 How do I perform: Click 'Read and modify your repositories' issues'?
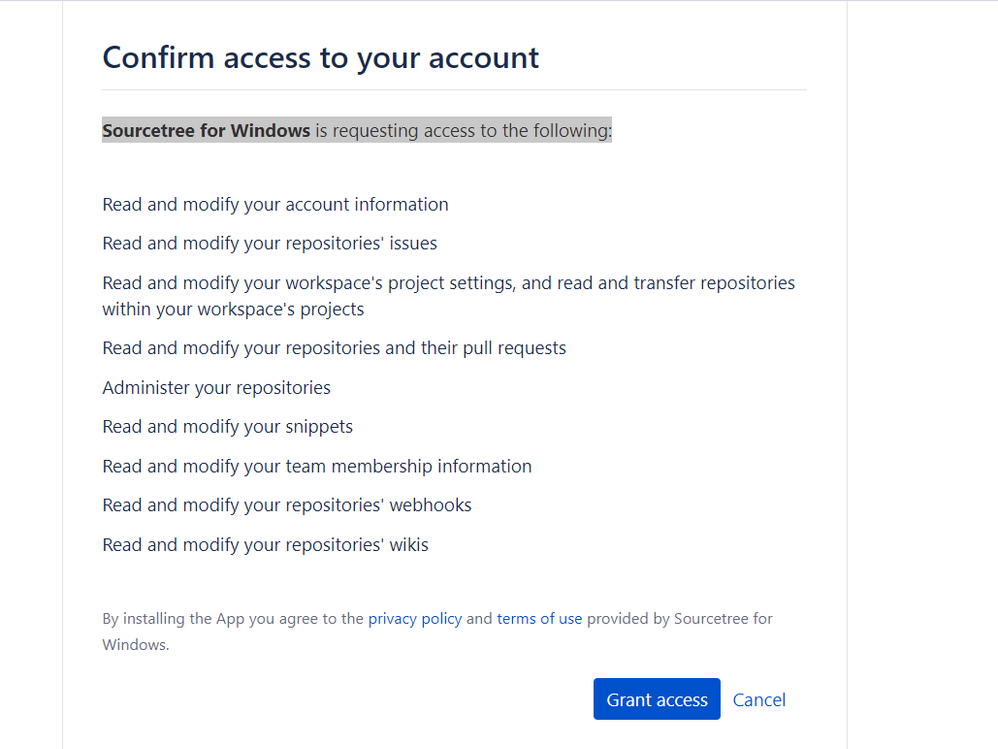coord(270,243)
